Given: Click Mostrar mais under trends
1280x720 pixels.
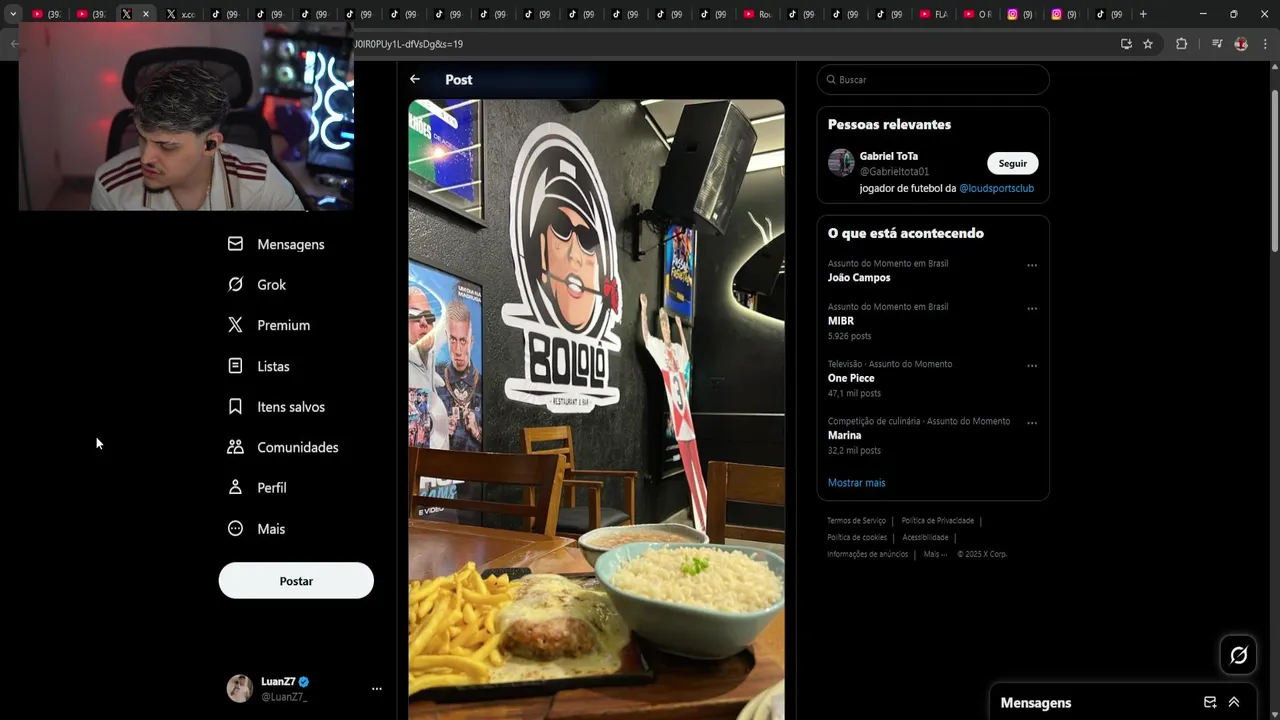Looking at the screenshot, I should pyautogui.click(x=856, y=483).
